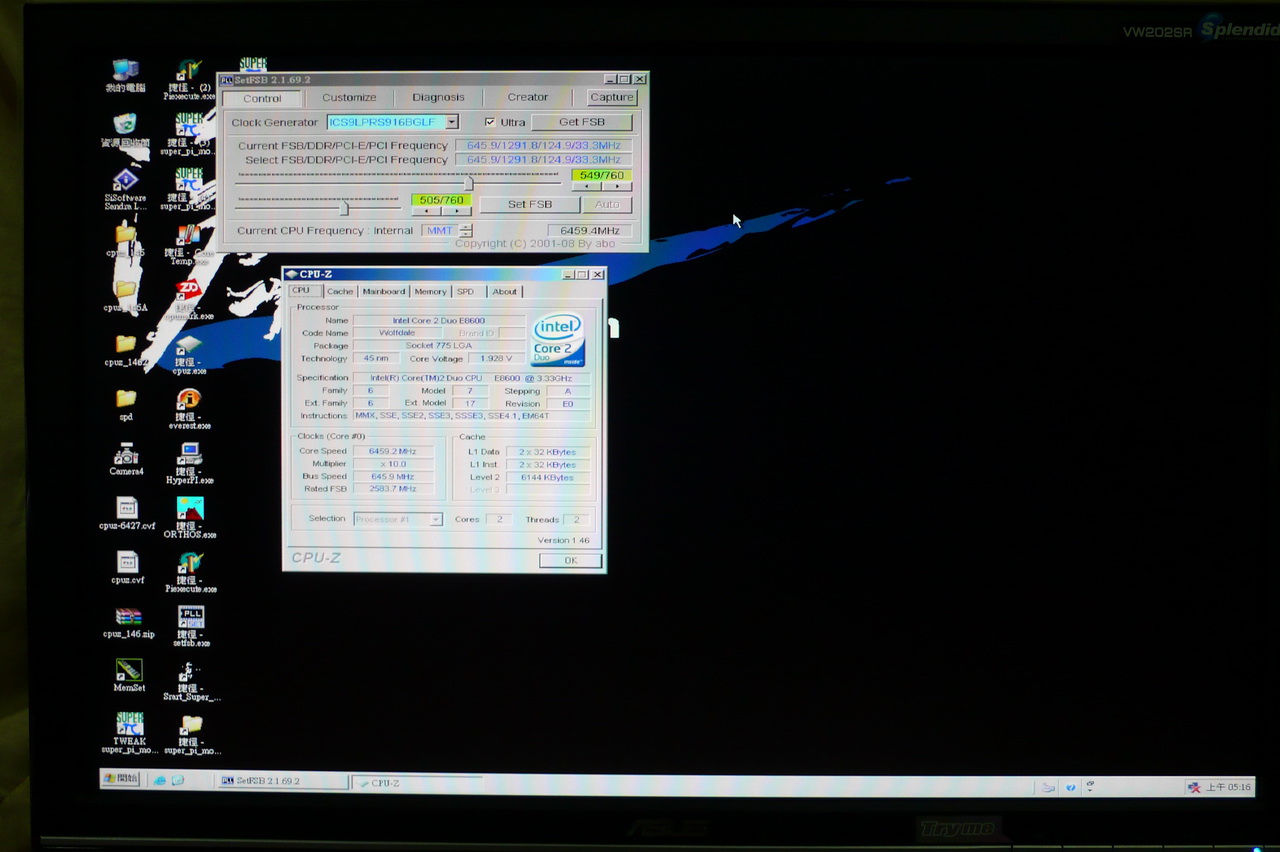
Task: Click the 505/760 lower slider thumb
Action: 345,208
